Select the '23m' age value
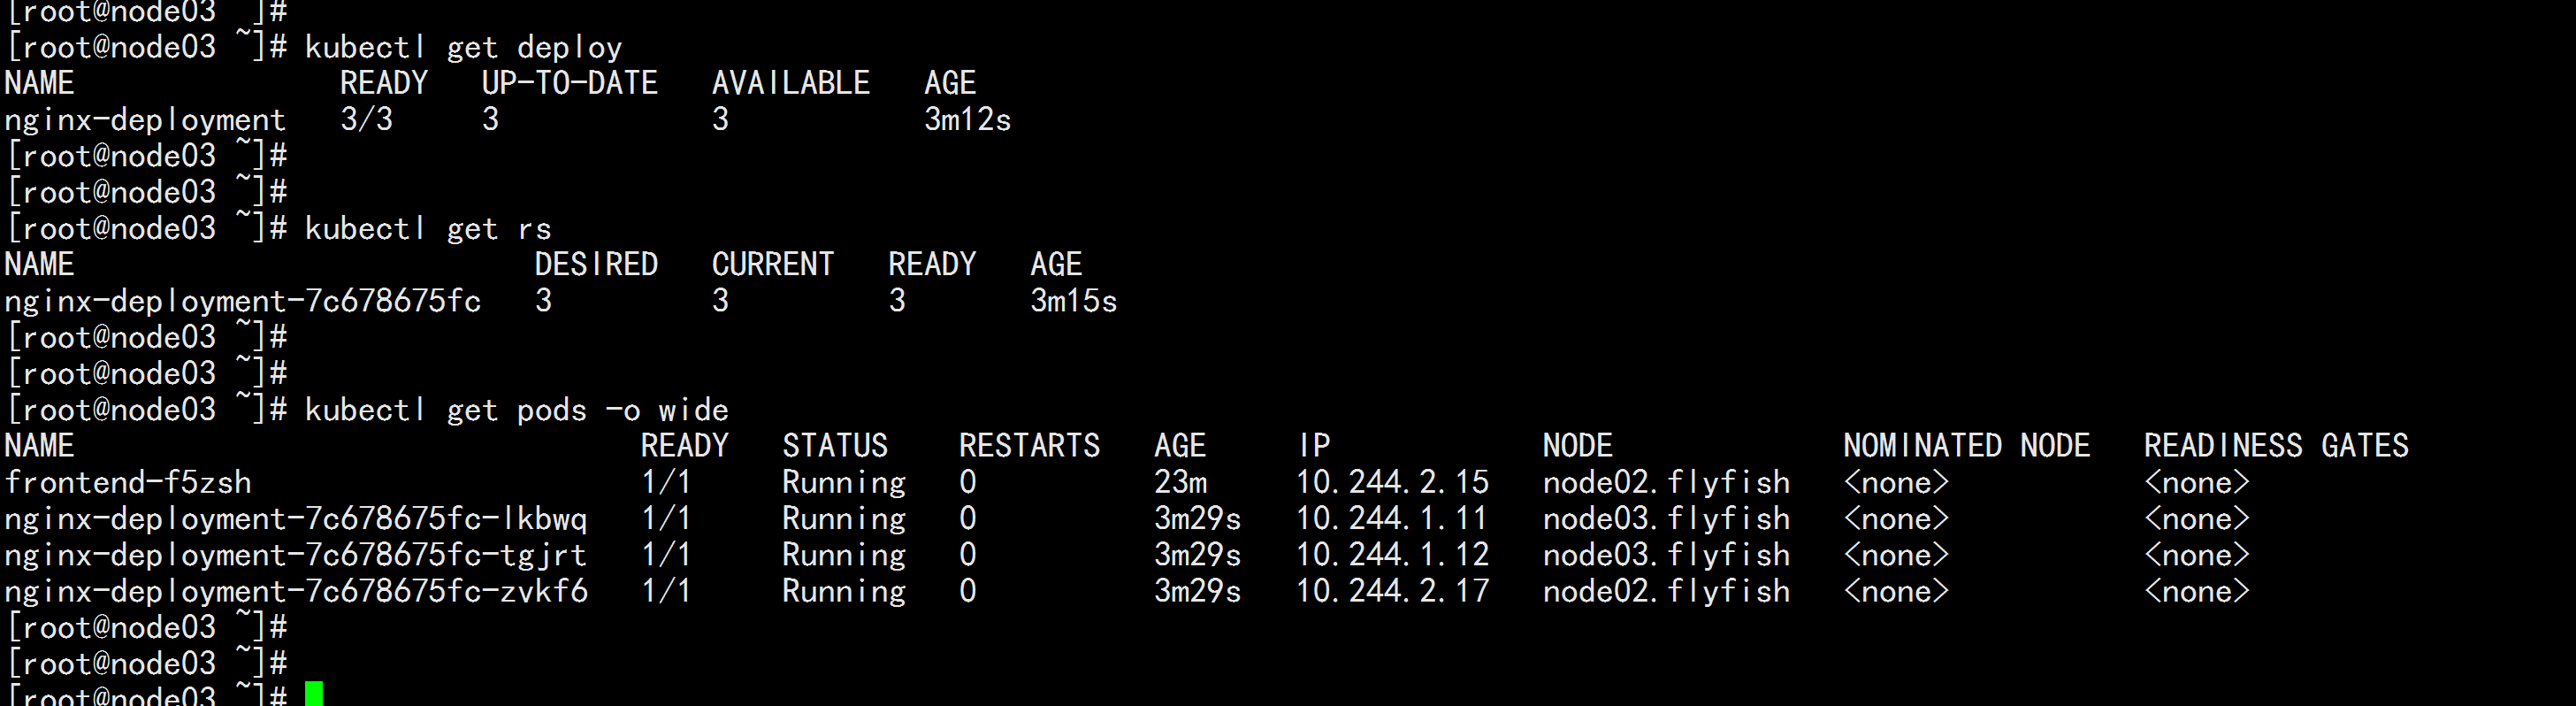The height and width of the screenshot is (706, 2576). tap(1180, 482)
